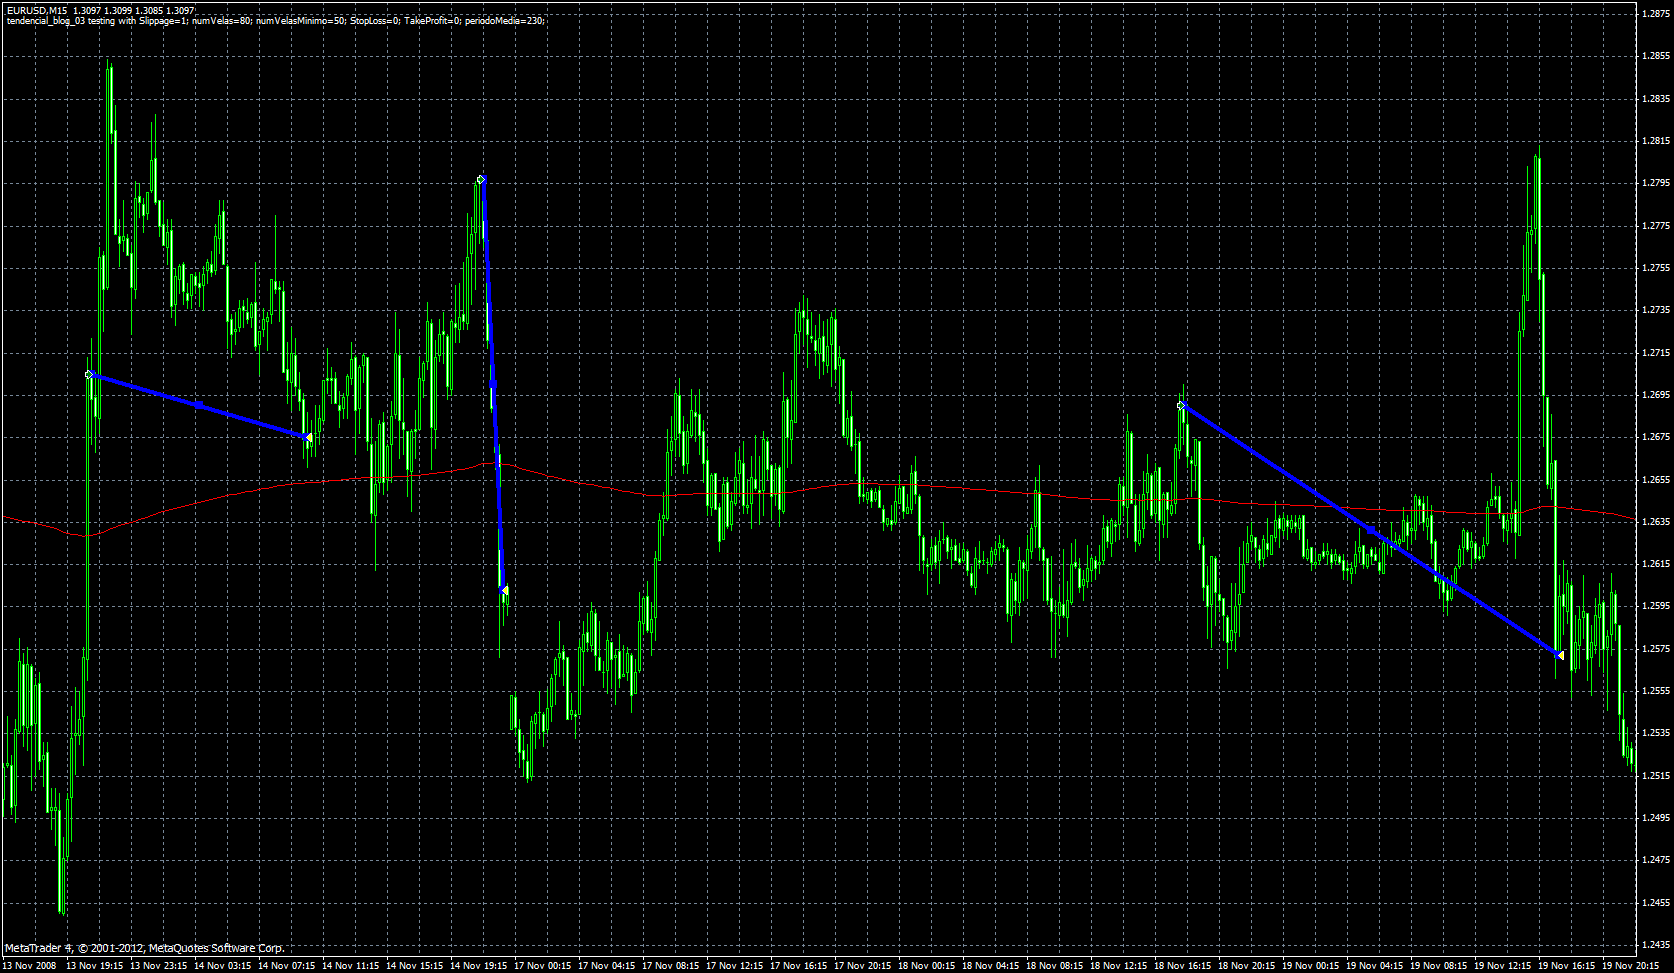Click the 19 Nov 00:15 time axis label
The height and width of the screenshot is (973, 1674).
tap(1311, 966)
